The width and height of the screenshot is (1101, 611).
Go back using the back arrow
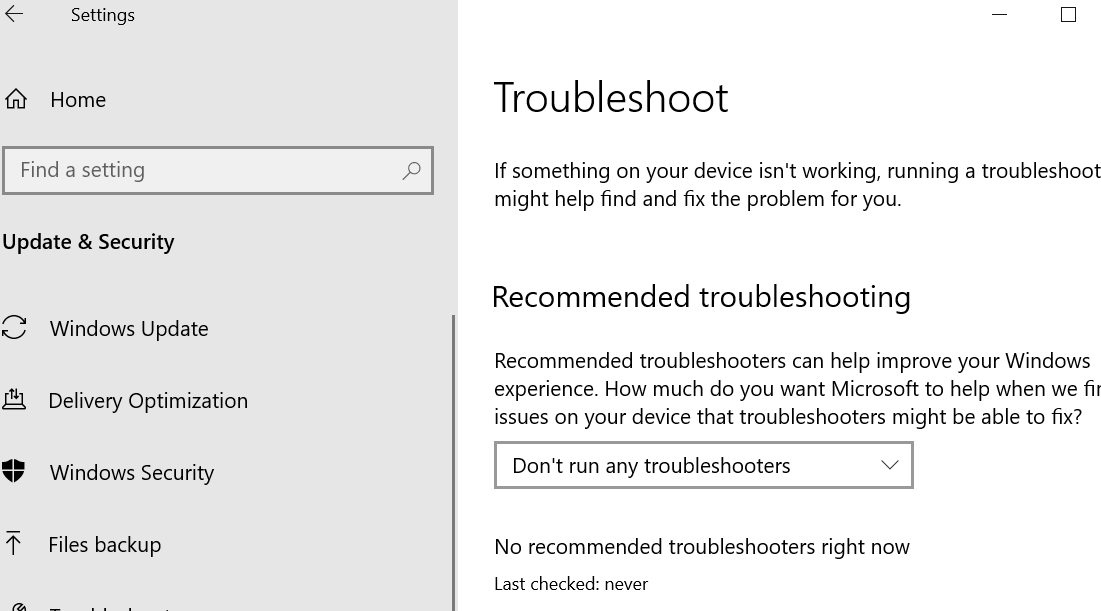click(13, 14)
